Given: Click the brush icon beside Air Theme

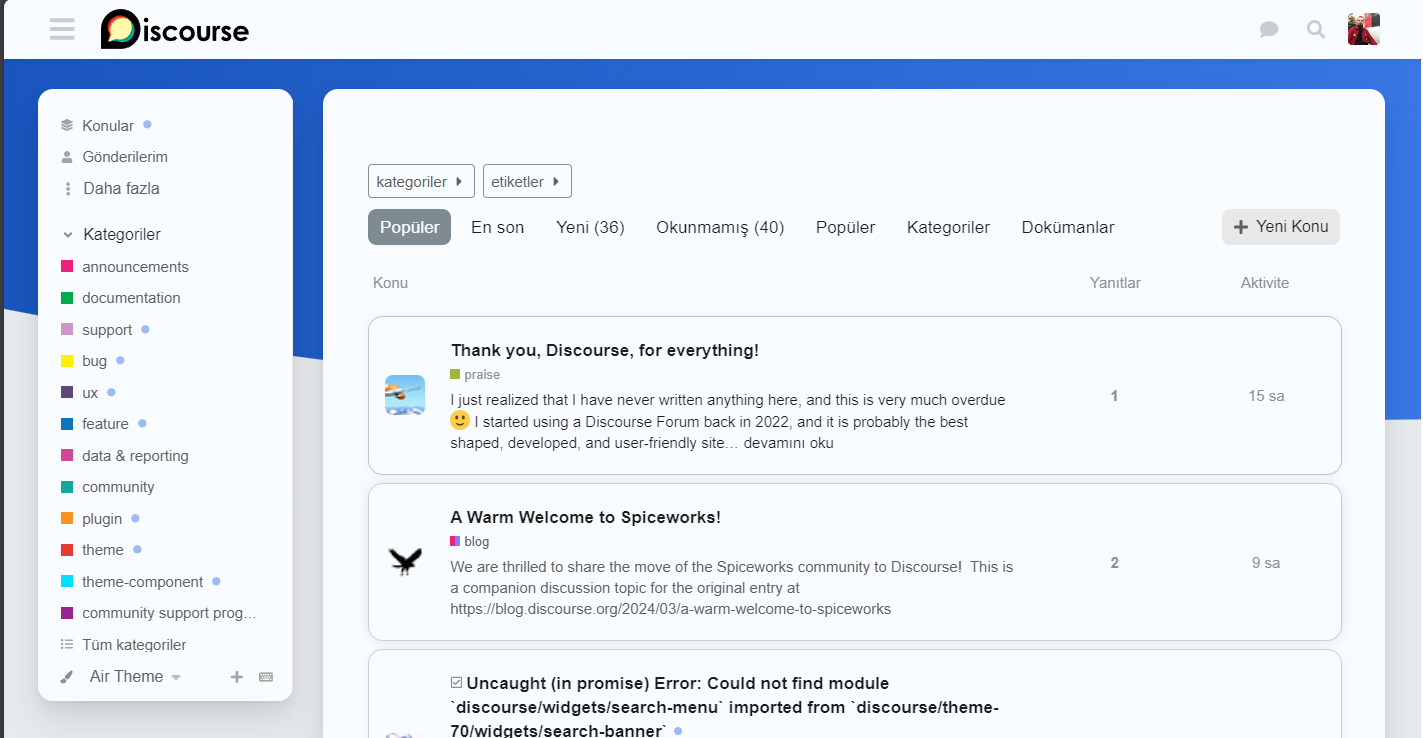Looking at the screenshot, I should (x=67, y=677).
